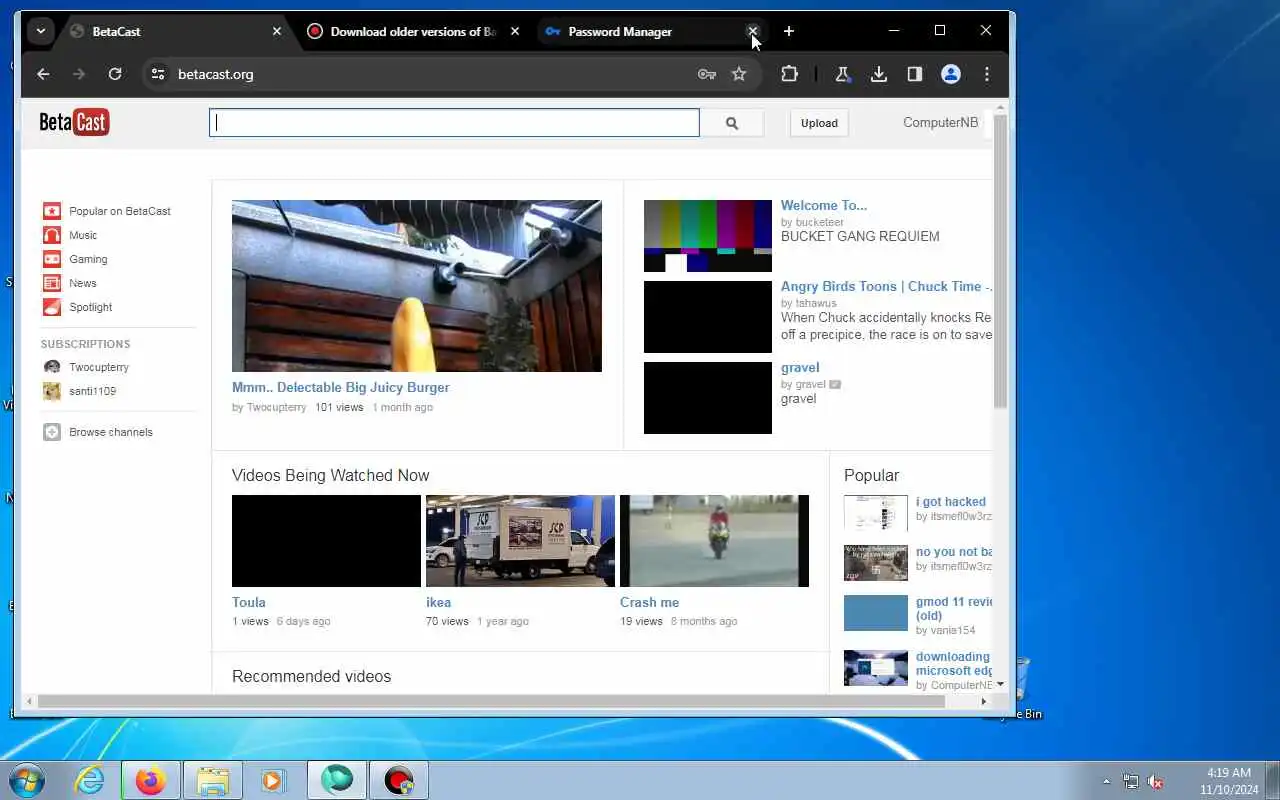Open the ikea title link

pyautogui.click(x=438, y=602)
